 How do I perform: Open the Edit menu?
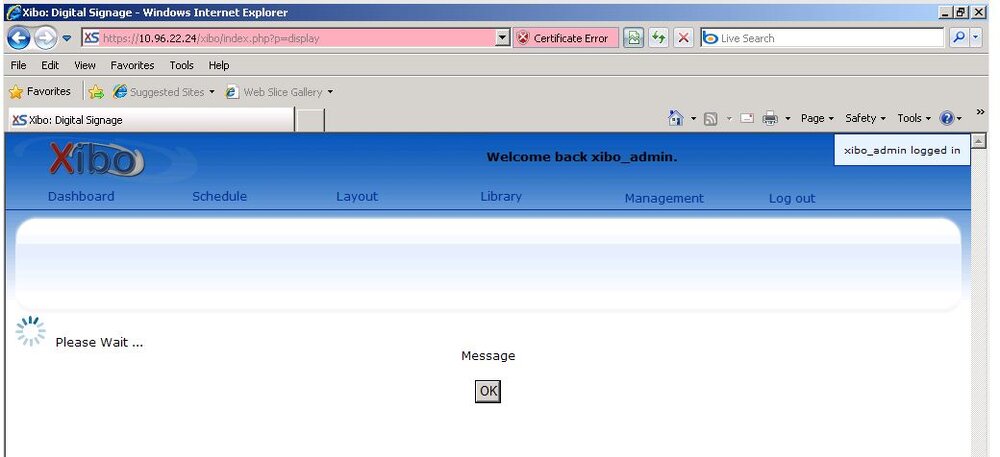pyautogui.click(x=50, y=65)
